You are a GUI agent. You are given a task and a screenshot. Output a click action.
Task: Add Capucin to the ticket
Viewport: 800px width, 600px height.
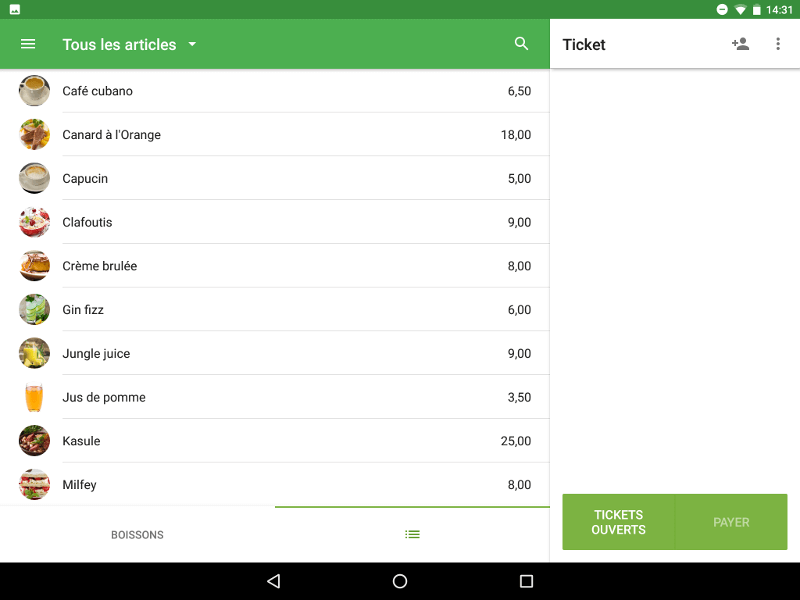[280, 179]
